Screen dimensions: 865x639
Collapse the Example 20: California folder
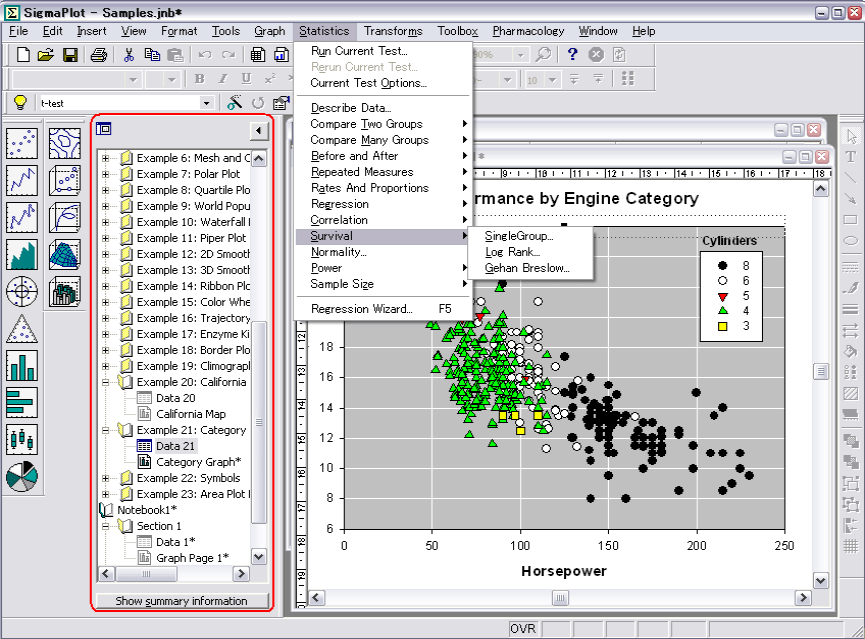tap(106, 382)
